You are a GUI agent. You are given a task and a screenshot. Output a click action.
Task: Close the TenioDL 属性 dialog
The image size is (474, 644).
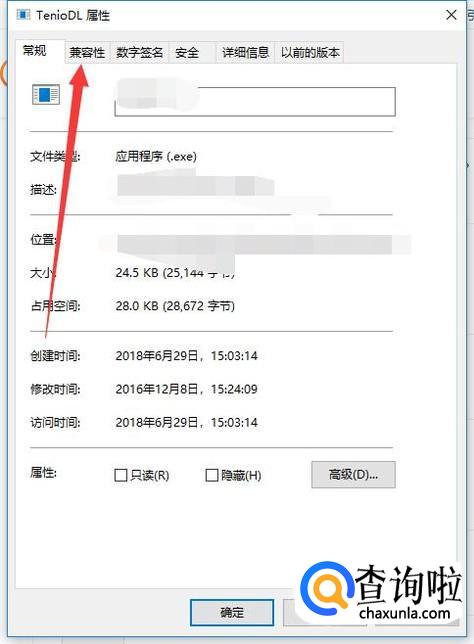coord(451,15)
